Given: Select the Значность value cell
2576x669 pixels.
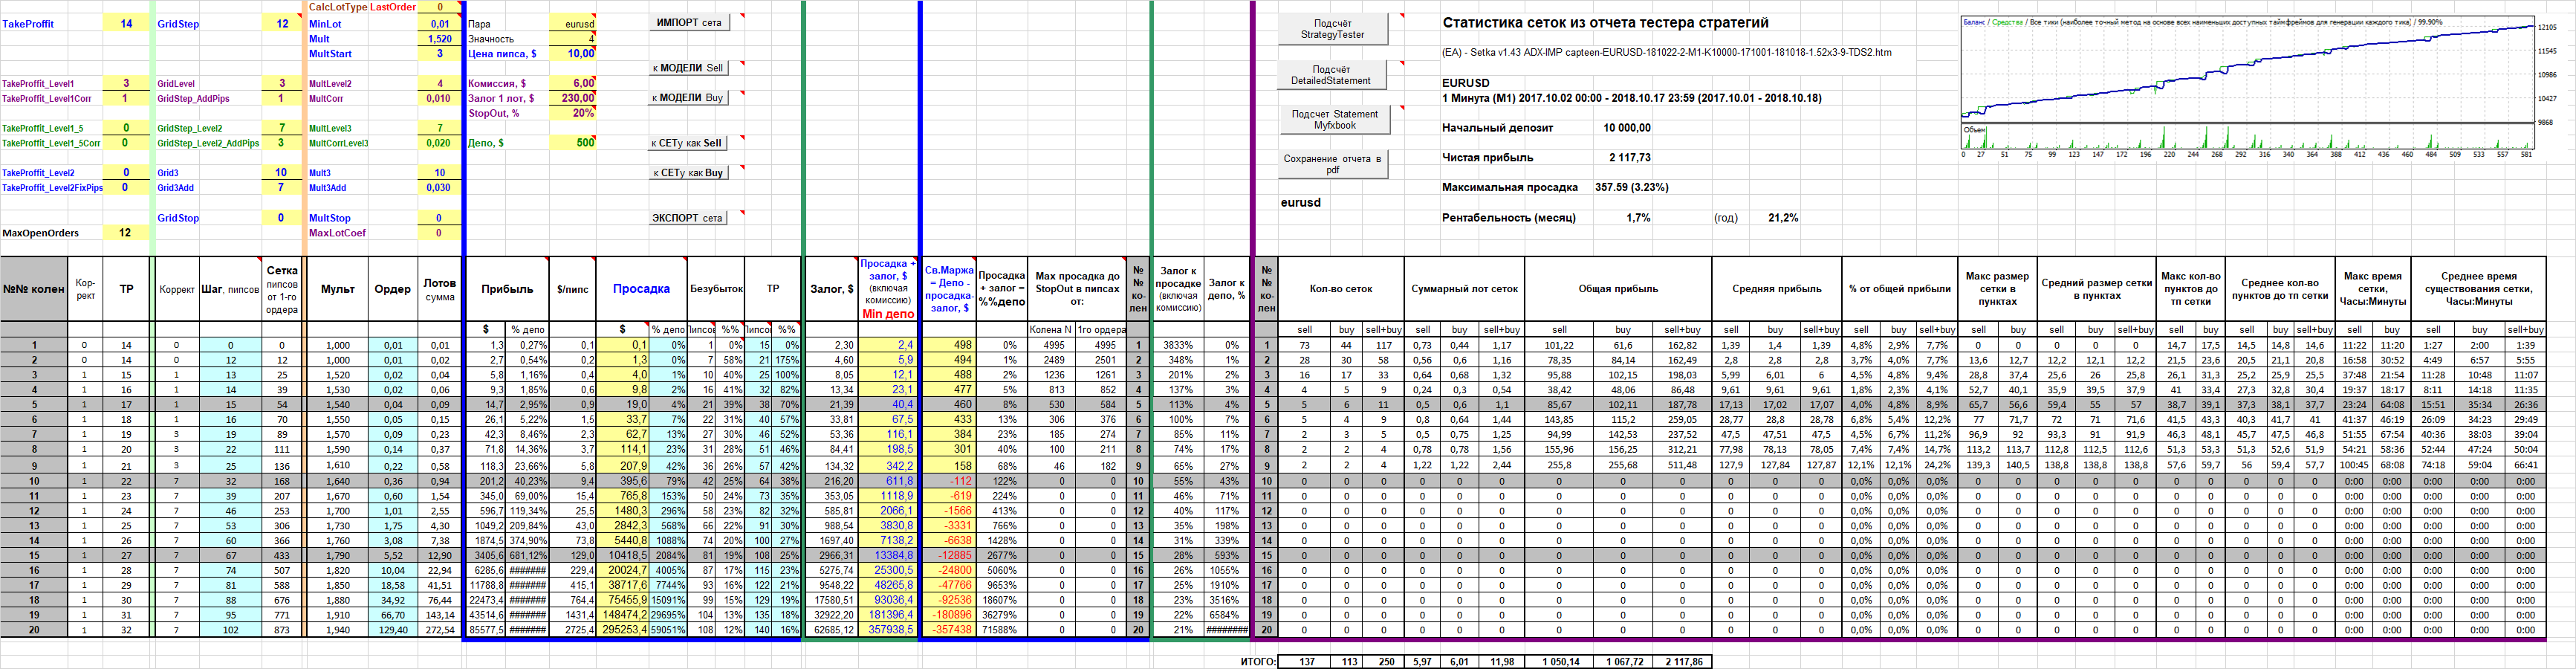Looking at the screenshot, I should 573,39.
